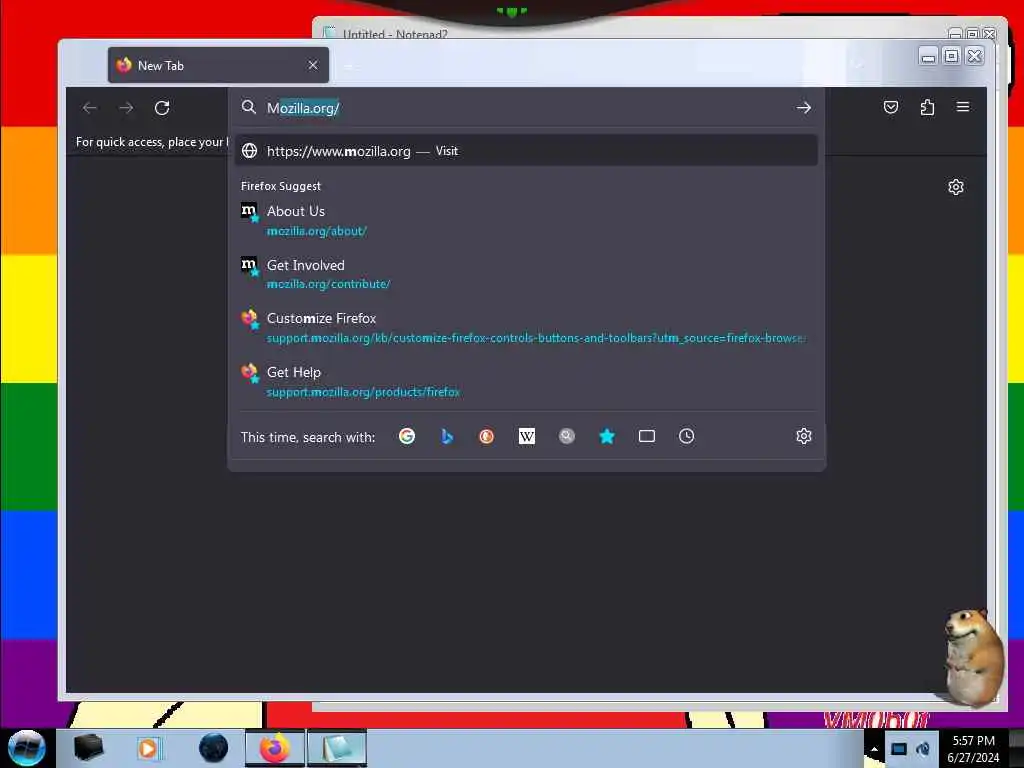
Task: Select the gray magnifier search engine icon
Action: [567, 436]
